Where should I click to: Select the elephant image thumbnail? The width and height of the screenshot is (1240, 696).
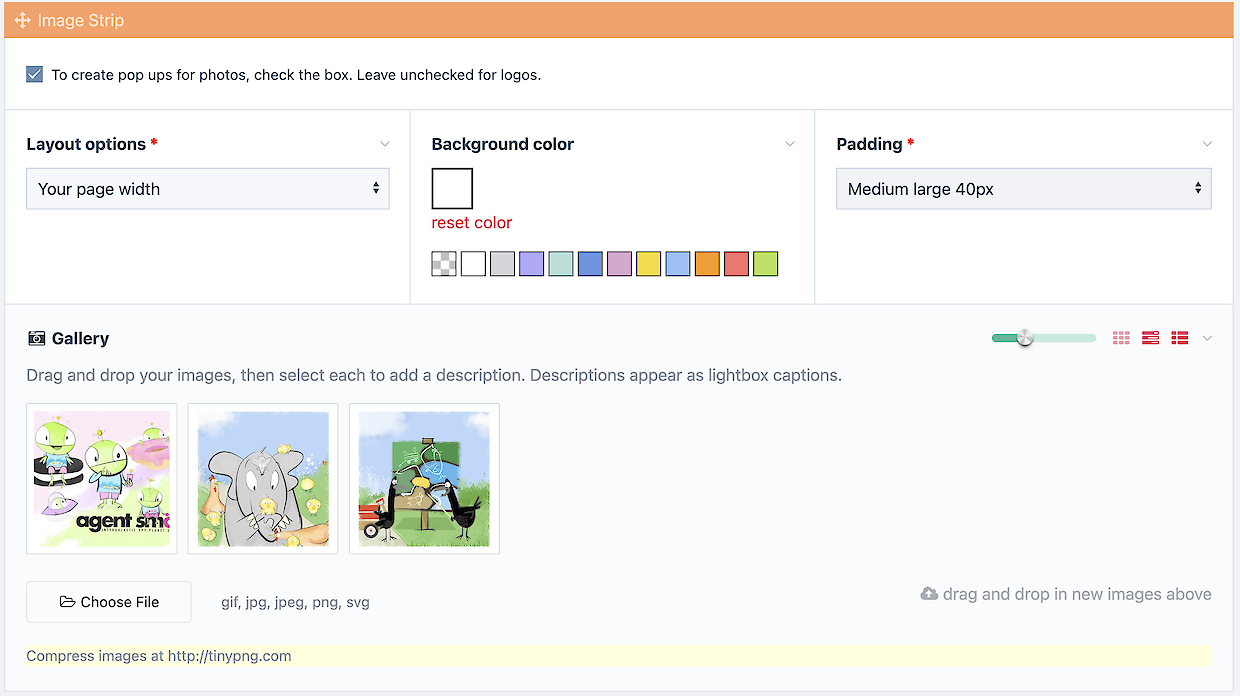click(263, 478)
